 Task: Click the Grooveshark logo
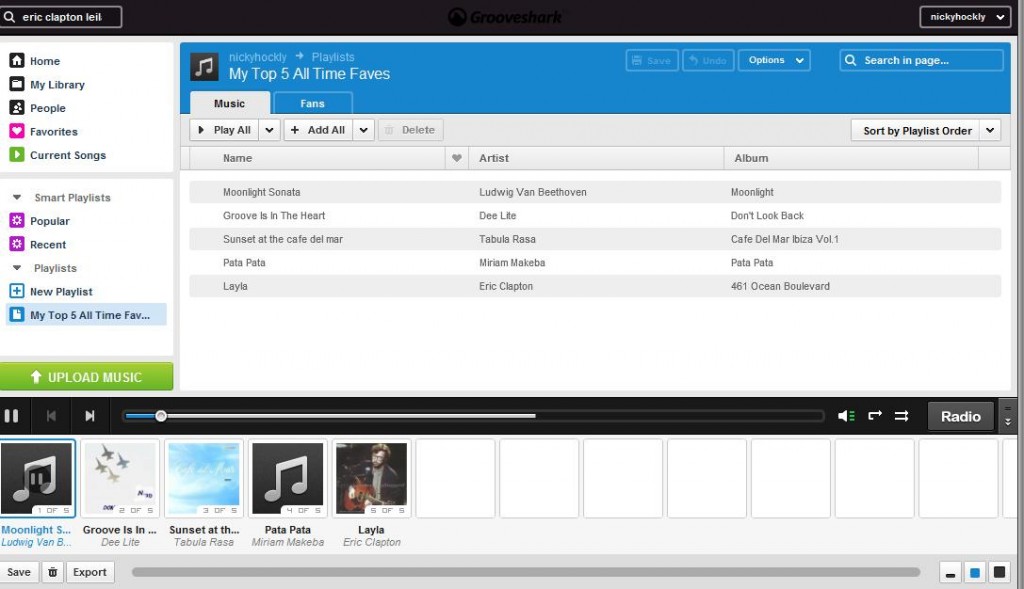coord(505,17)
